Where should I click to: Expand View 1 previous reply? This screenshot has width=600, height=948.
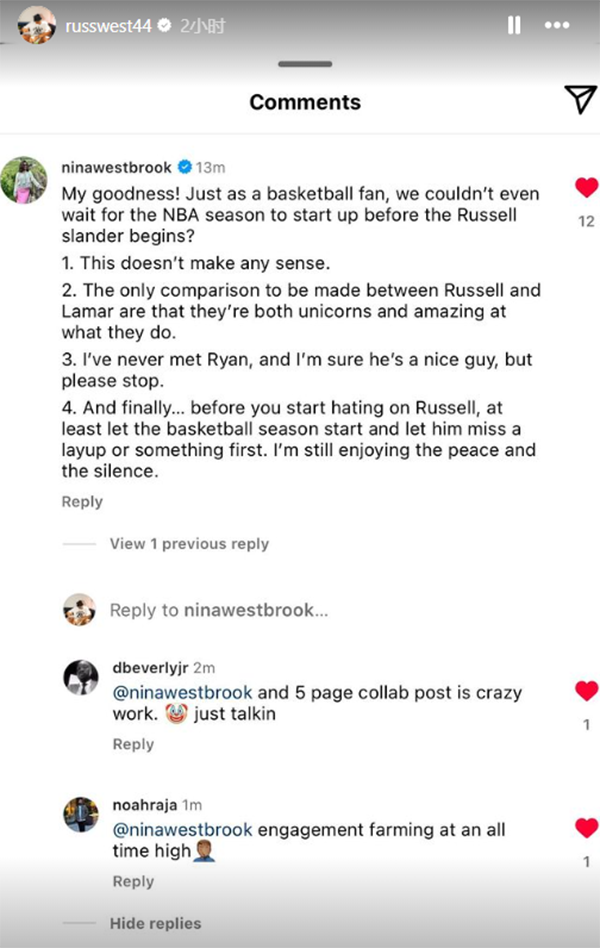189,544
